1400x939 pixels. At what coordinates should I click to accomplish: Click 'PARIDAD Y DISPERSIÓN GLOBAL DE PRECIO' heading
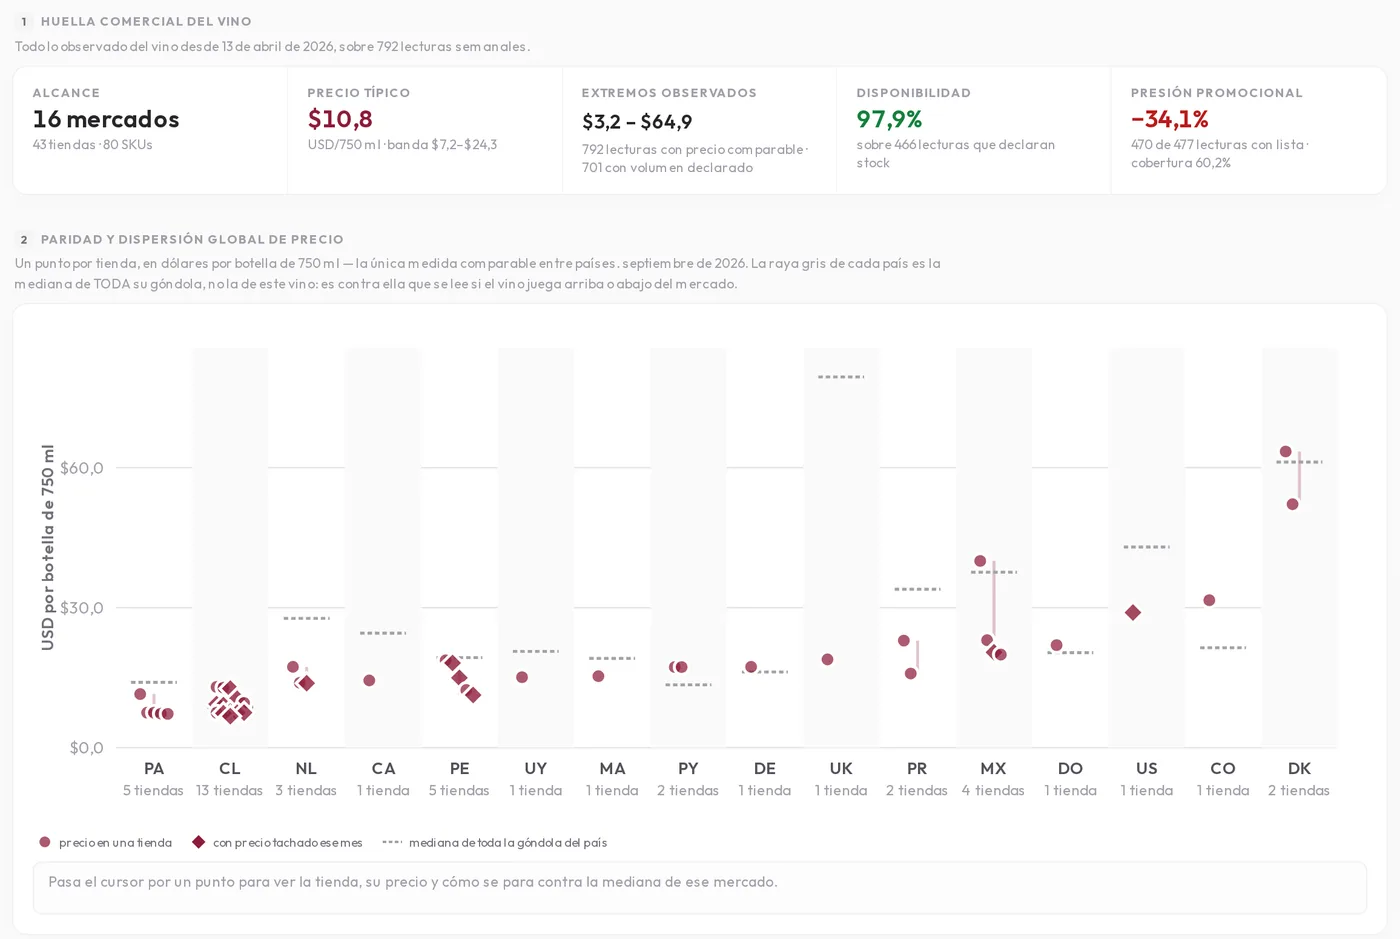click(192, 239)
